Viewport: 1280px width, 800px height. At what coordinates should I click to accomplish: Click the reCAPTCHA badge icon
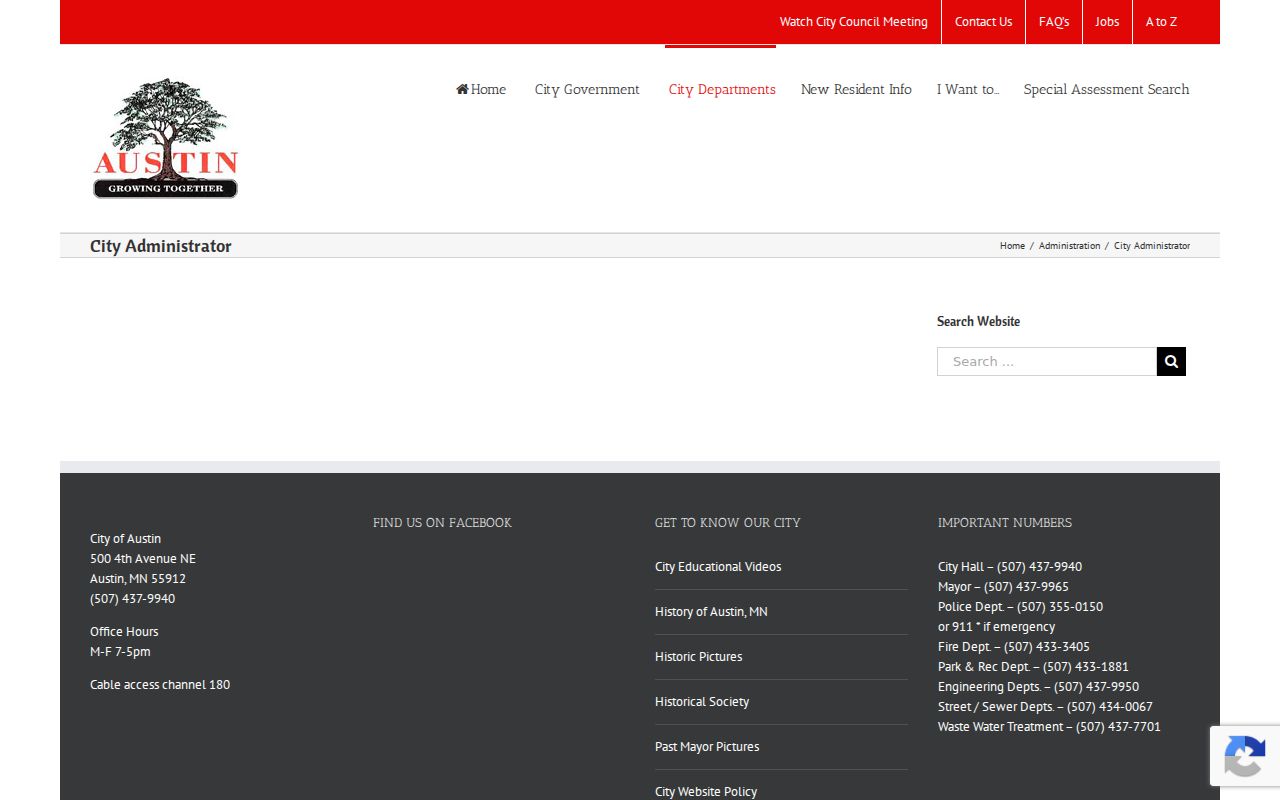1244,756
